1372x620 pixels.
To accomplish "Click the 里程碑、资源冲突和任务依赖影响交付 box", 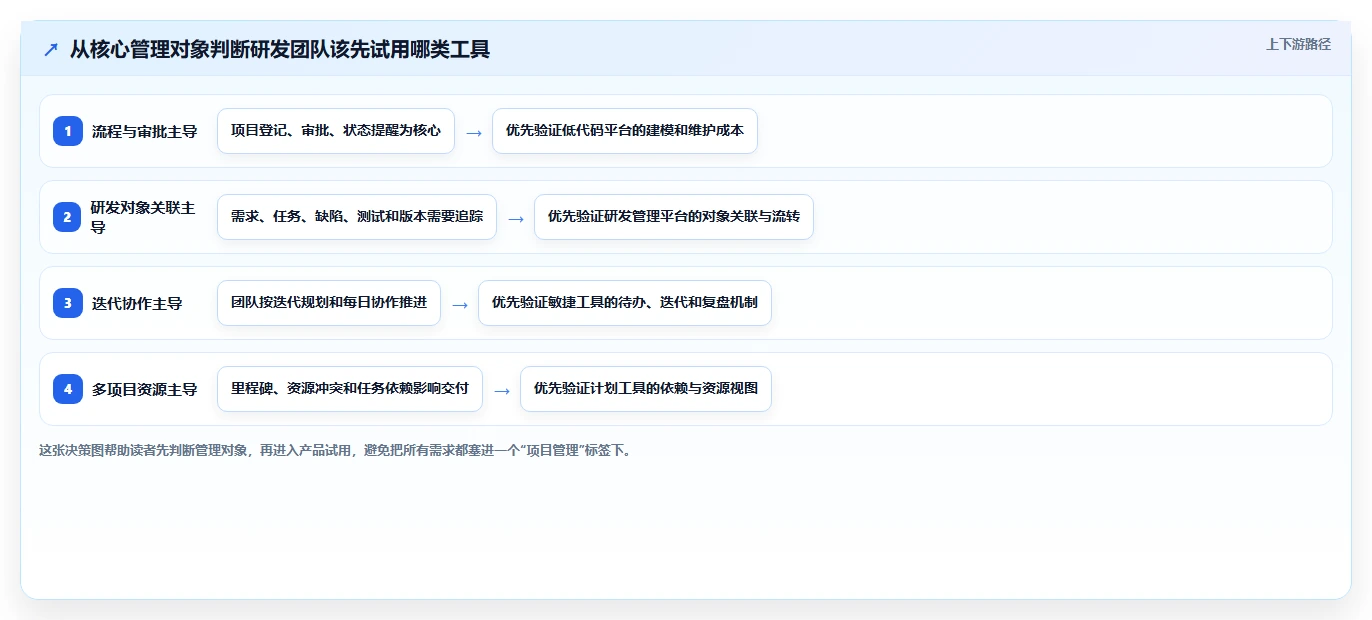I will tap(350, 389).
